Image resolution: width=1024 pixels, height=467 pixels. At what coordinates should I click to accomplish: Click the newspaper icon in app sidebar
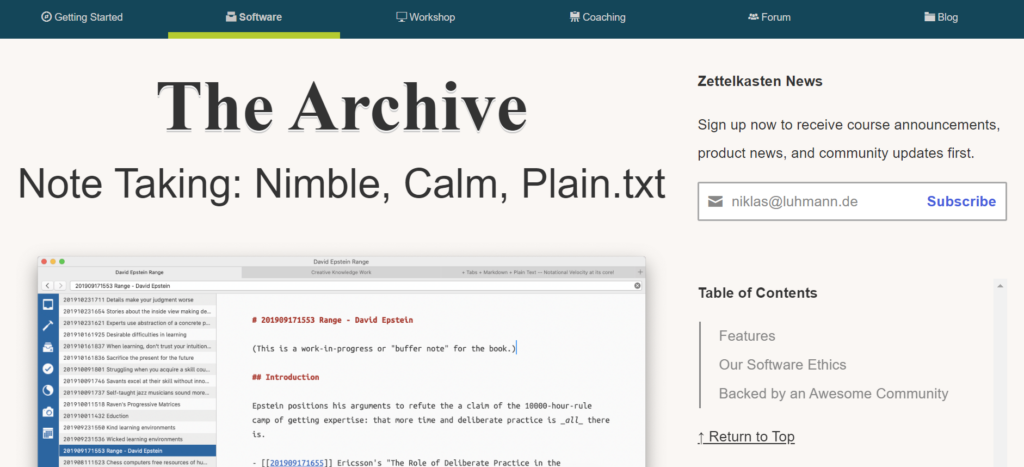click(x=48, y=432)
